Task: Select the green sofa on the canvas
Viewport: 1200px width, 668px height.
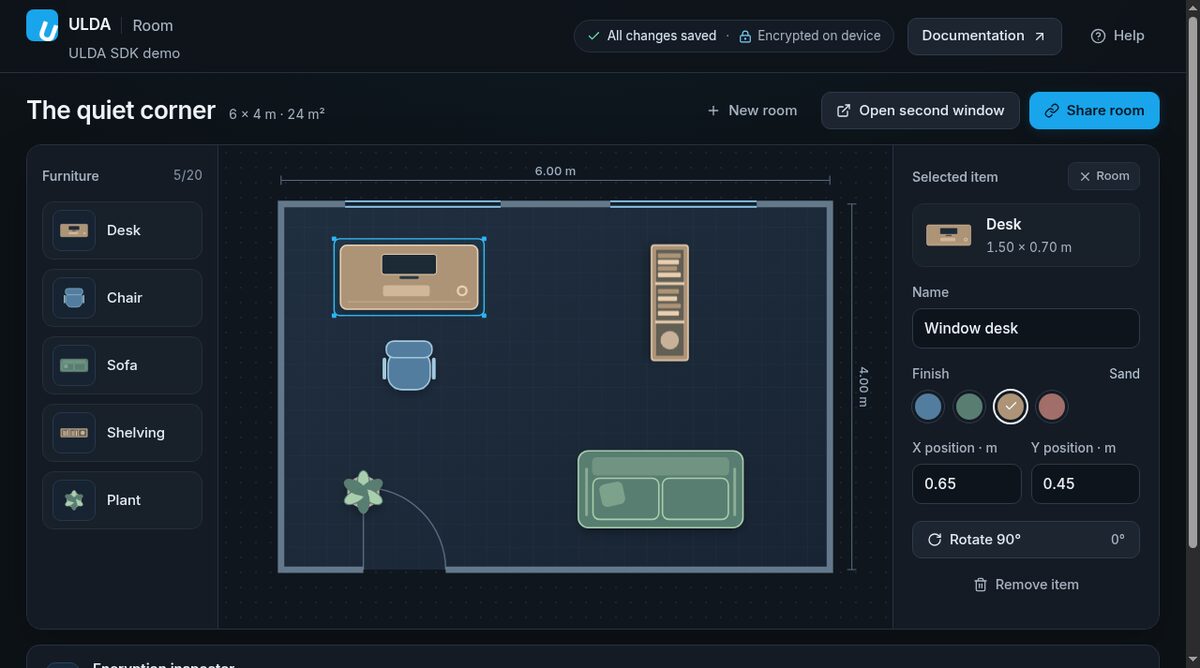Action: (x=660, y=489)
